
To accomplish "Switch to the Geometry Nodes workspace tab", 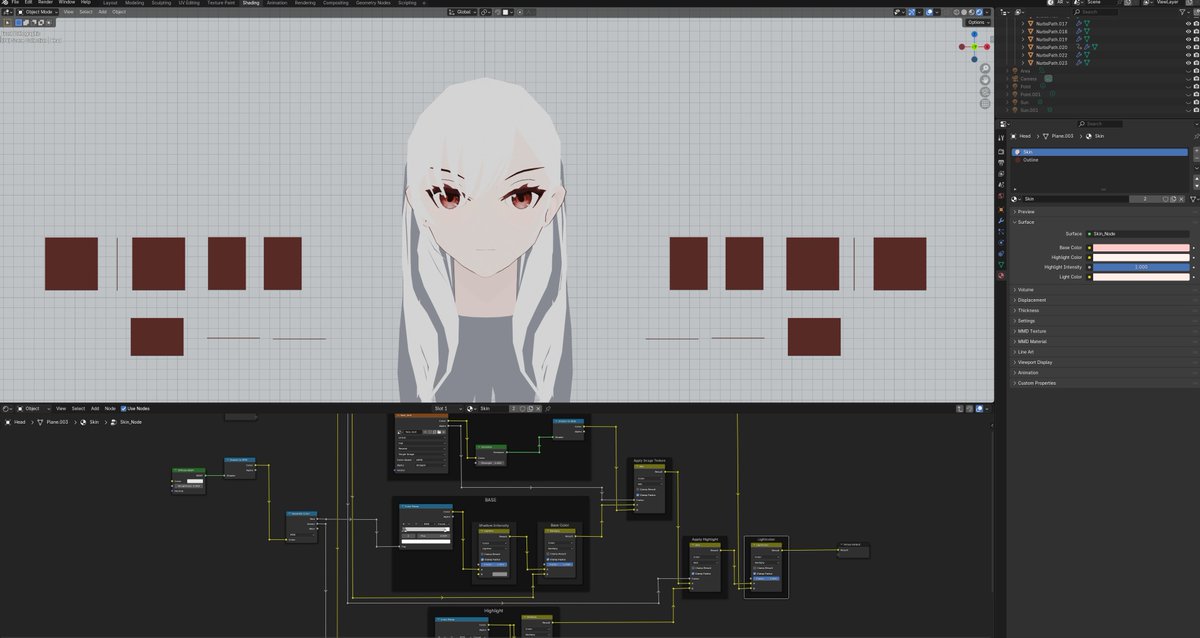I will tap(373, 3).
